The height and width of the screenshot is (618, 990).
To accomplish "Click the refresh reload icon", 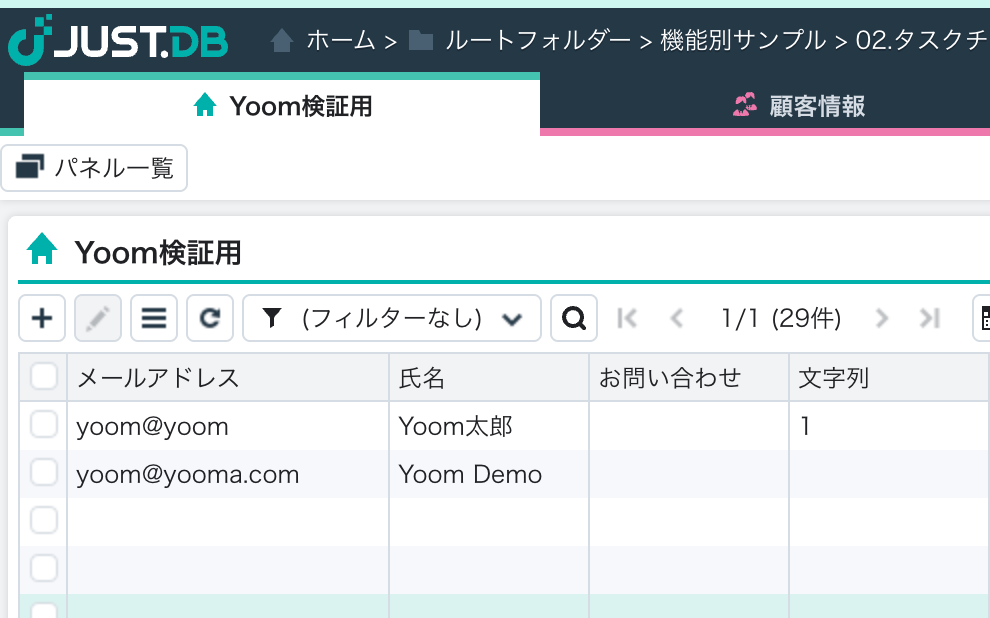I will point(209,319).
